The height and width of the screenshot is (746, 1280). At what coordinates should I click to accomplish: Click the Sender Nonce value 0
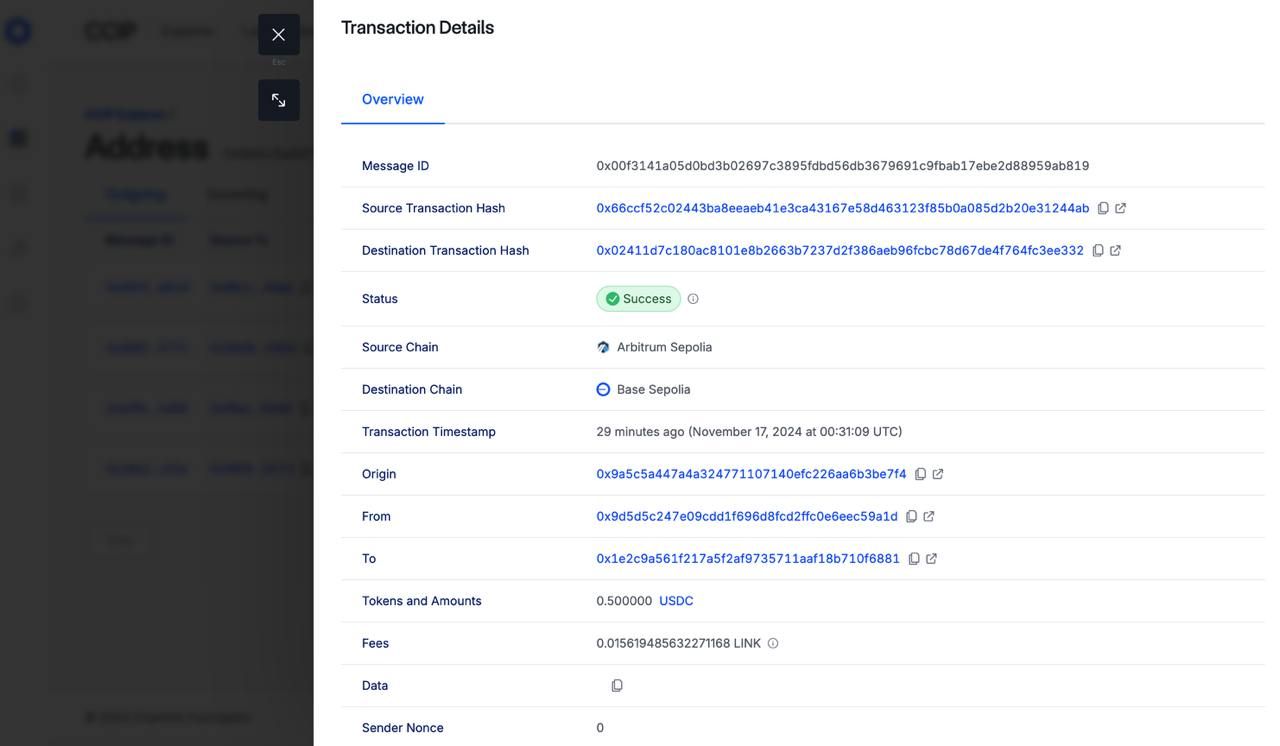coord(600,728)
